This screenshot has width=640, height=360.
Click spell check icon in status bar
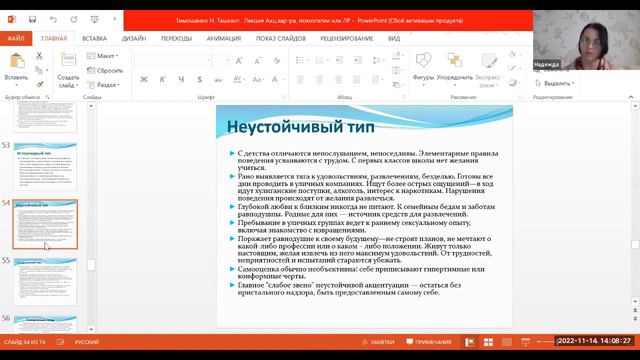(x=61, y=342)
